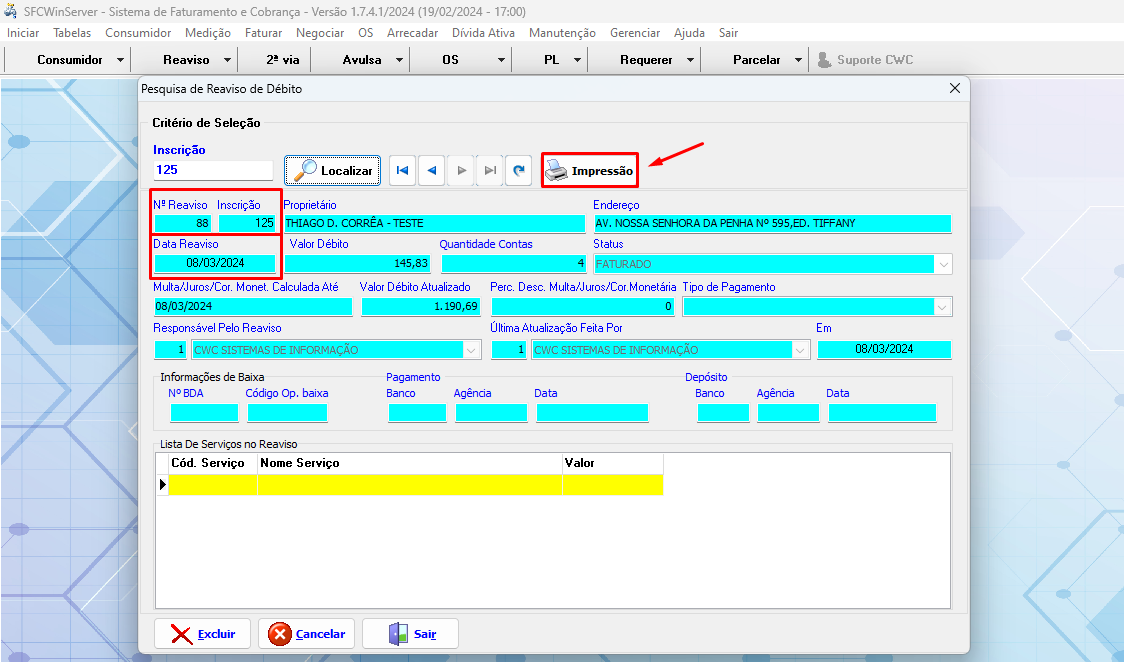Click the Impressão printer button
This screenshot has height=662, width=1124.
pyautogui.click(x=590, y=171)
